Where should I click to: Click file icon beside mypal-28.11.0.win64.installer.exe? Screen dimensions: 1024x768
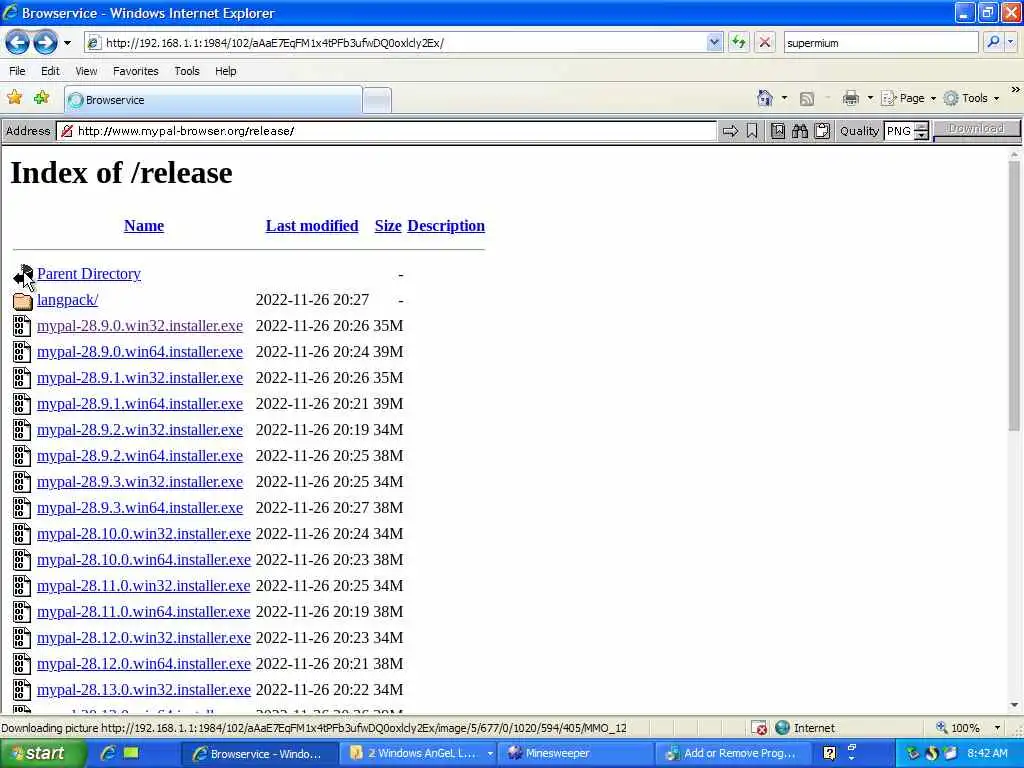[x=22, y=612]
